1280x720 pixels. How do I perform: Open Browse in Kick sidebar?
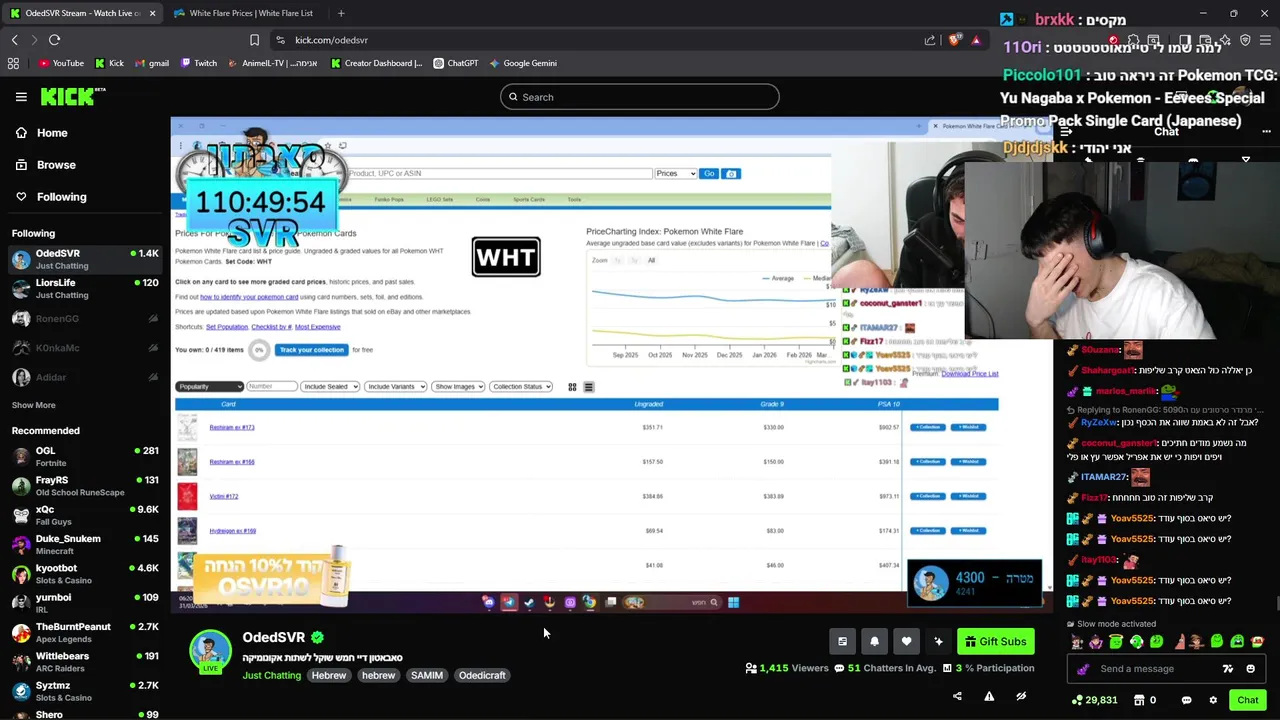(46, 165)
